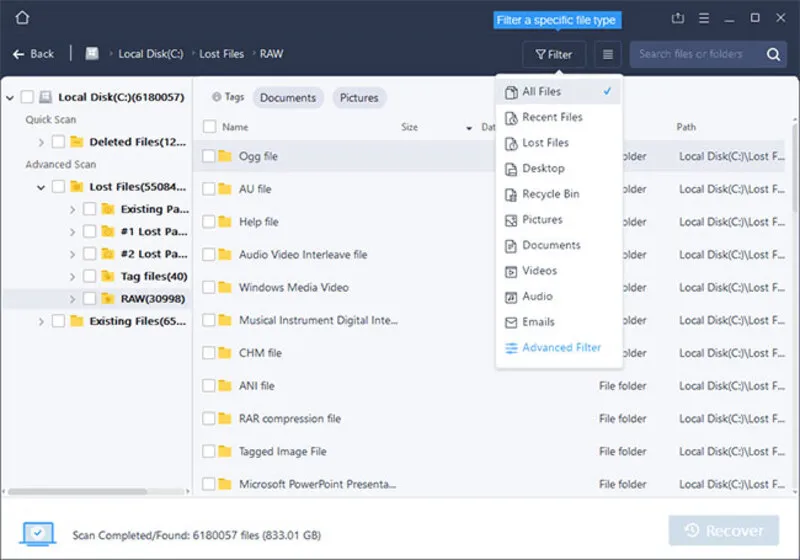Screen dimensions: 800x560
Task: Click the disk drive icon in breadcrumb
Action: point(92,54)
